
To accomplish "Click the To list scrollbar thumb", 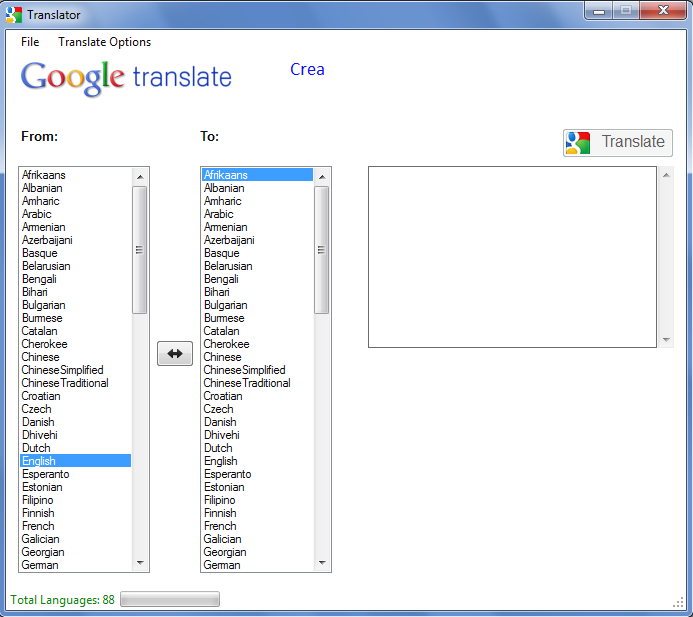I will [x=322, y=250].
